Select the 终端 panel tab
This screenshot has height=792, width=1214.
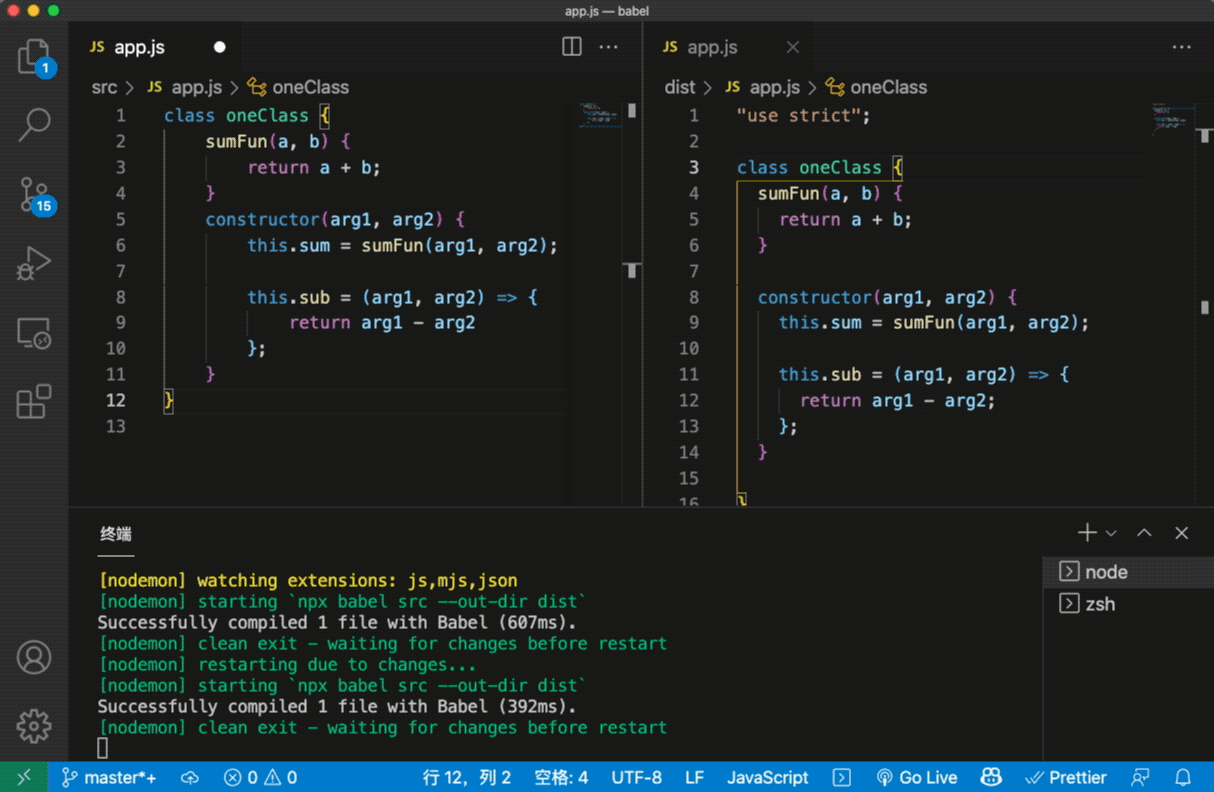click(x=116, y=533)
